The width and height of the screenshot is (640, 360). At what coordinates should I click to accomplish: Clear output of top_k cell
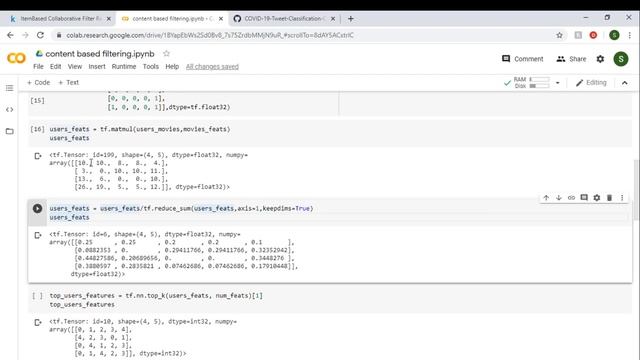pos(38,322)
